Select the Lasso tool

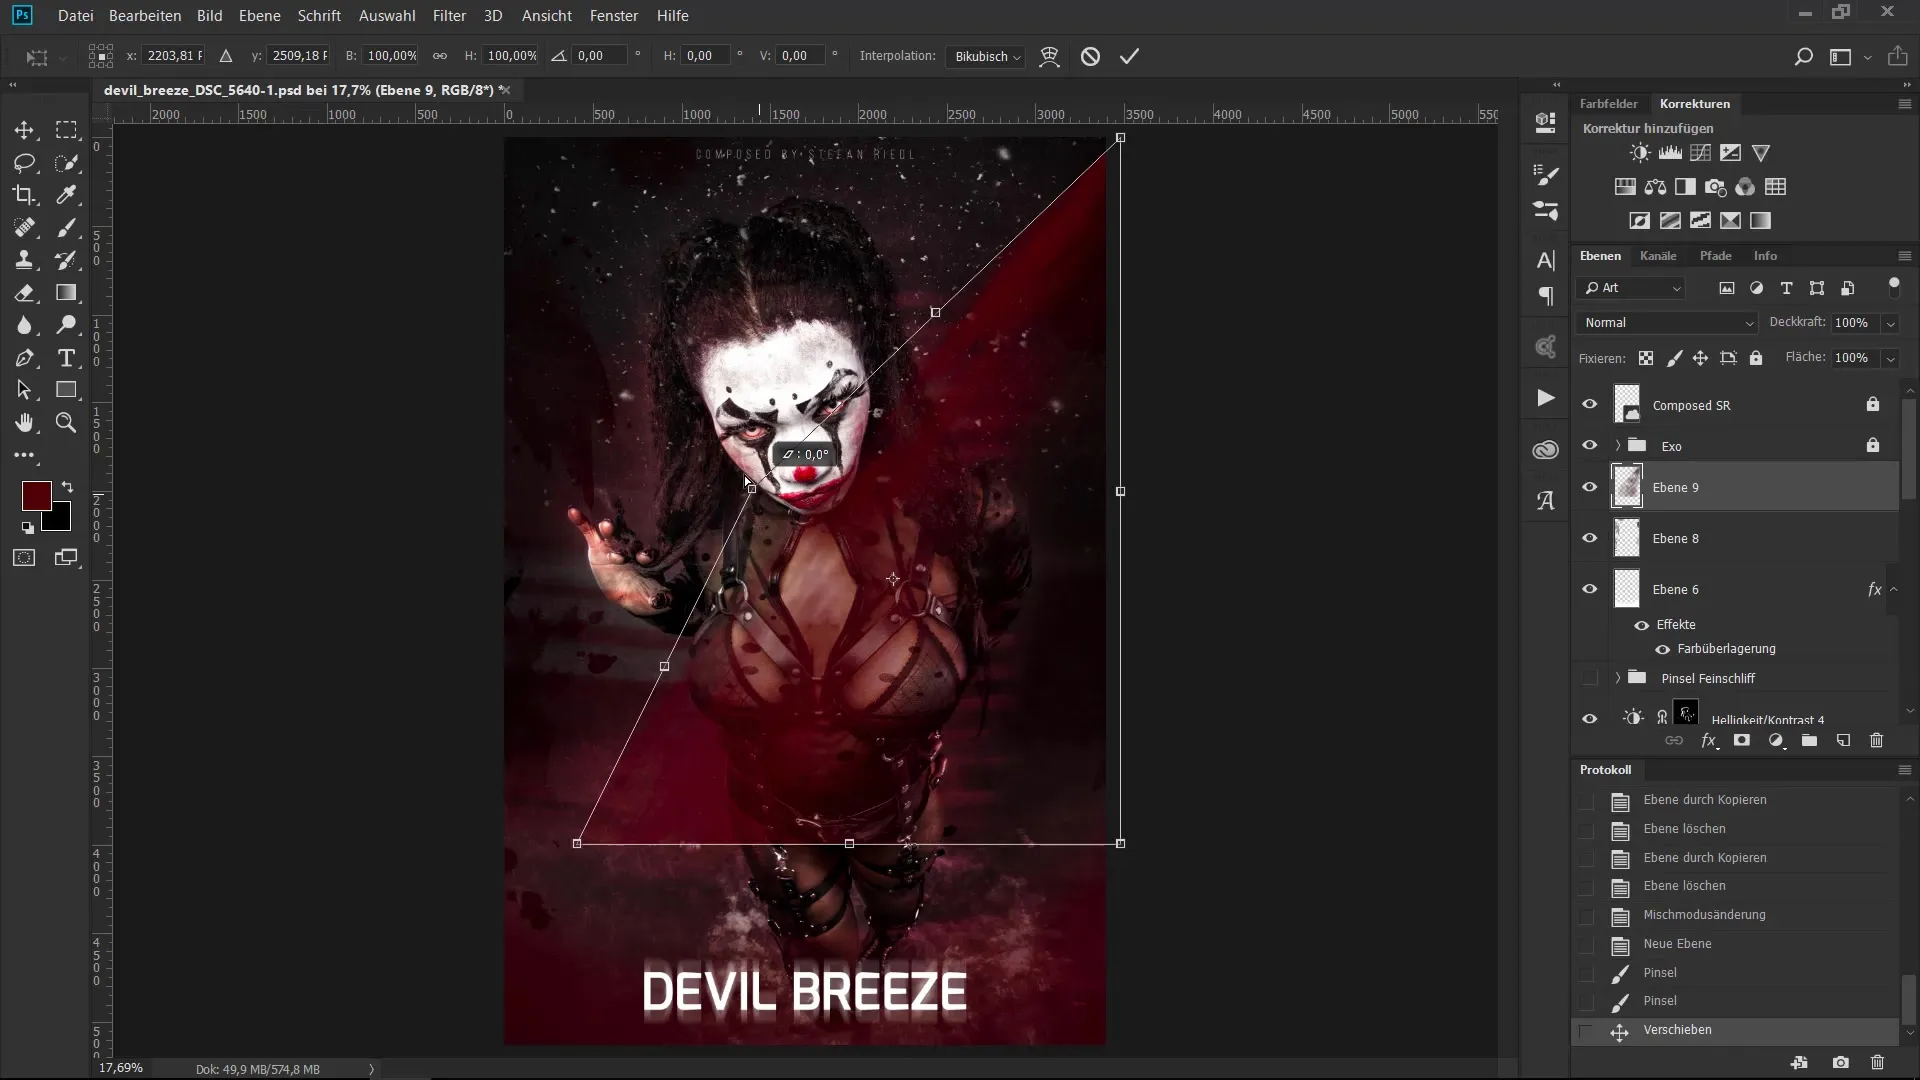[x=24, y=163]
